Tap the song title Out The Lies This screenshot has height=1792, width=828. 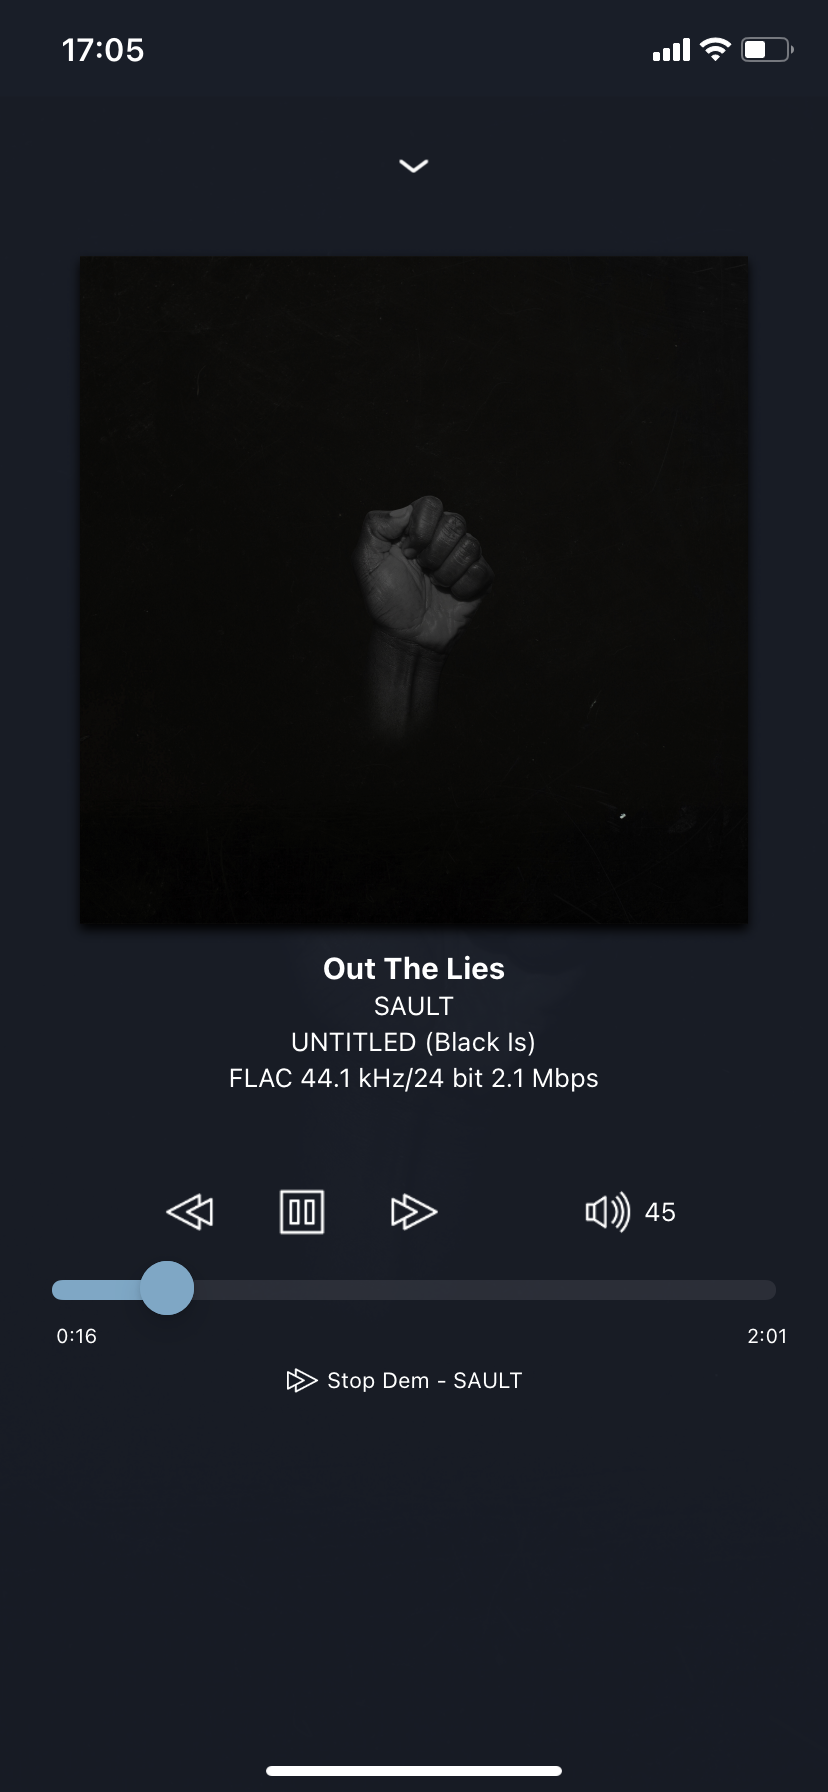(x=414, y=968)
